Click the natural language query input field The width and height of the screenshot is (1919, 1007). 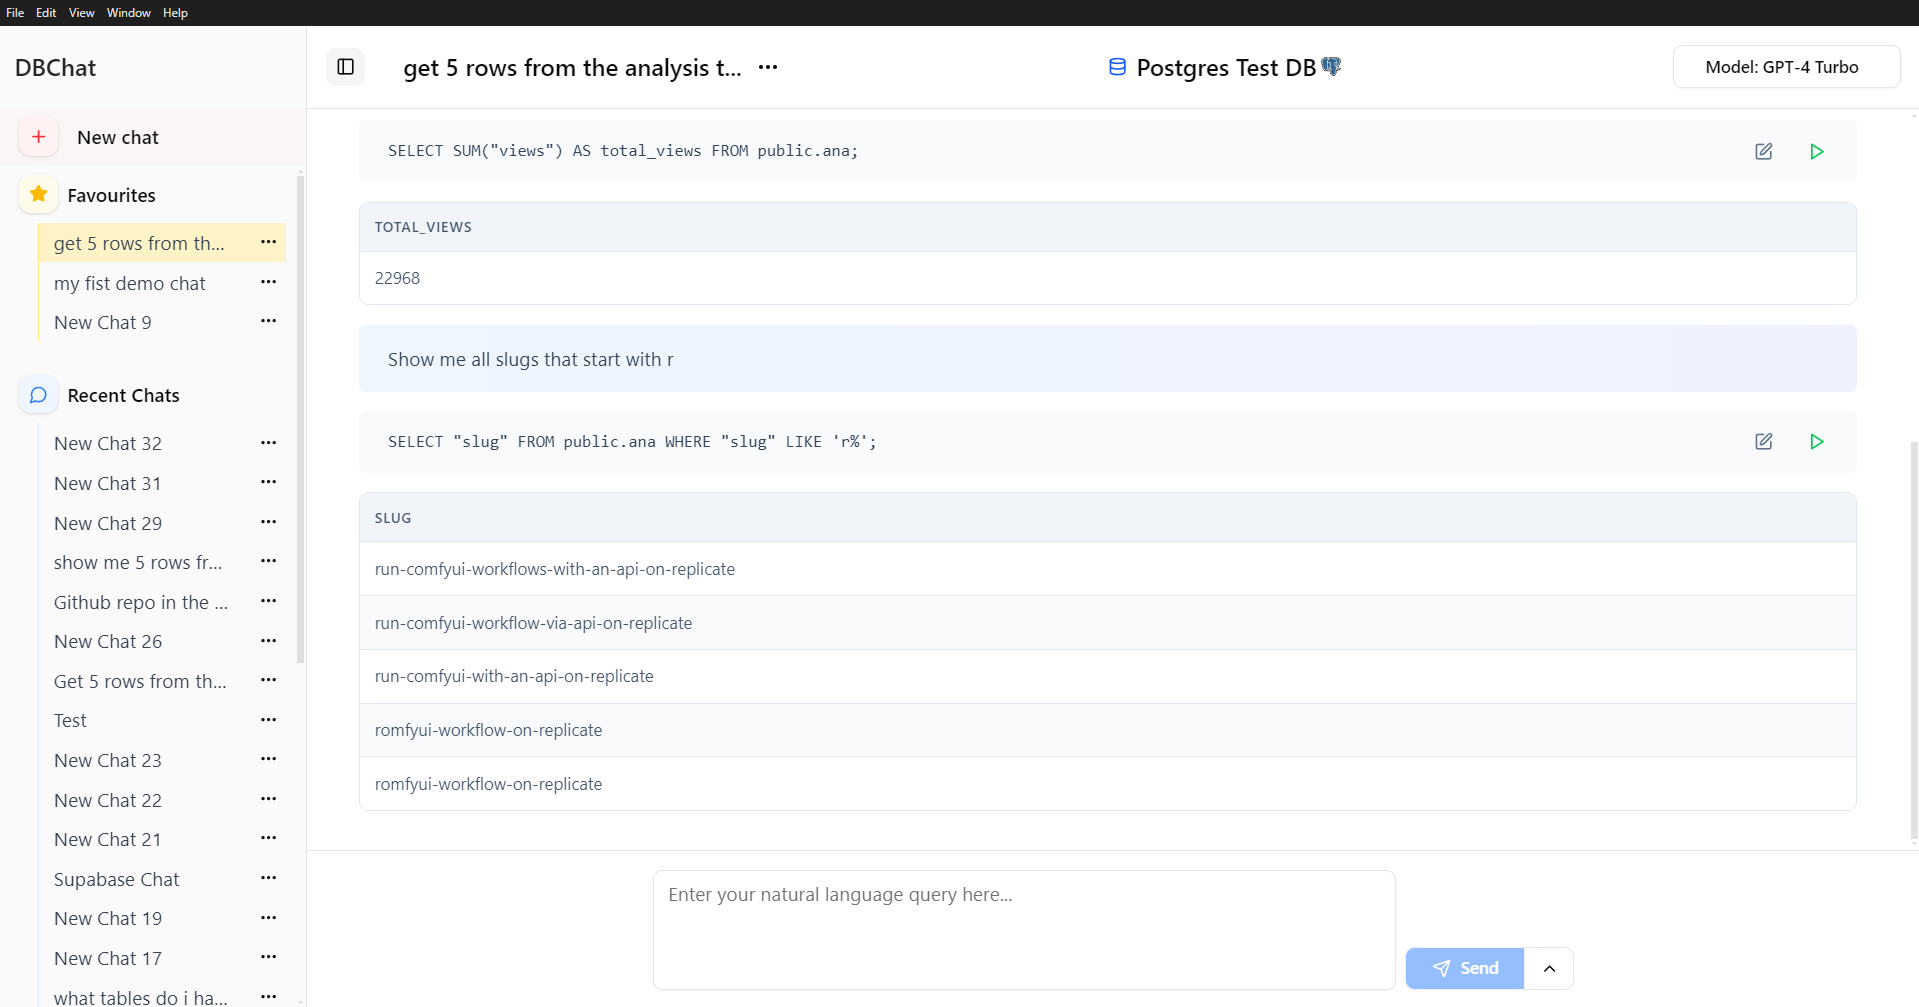click(x=1023, y=929)
